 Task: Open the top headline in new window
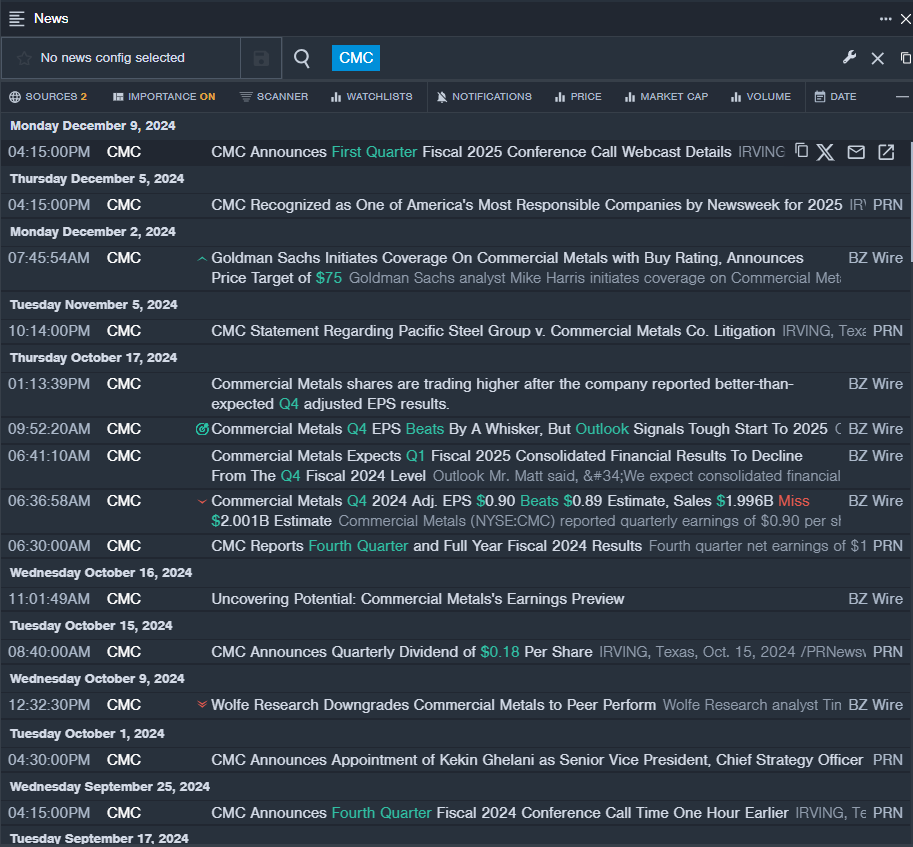click(x=886, y=152)
